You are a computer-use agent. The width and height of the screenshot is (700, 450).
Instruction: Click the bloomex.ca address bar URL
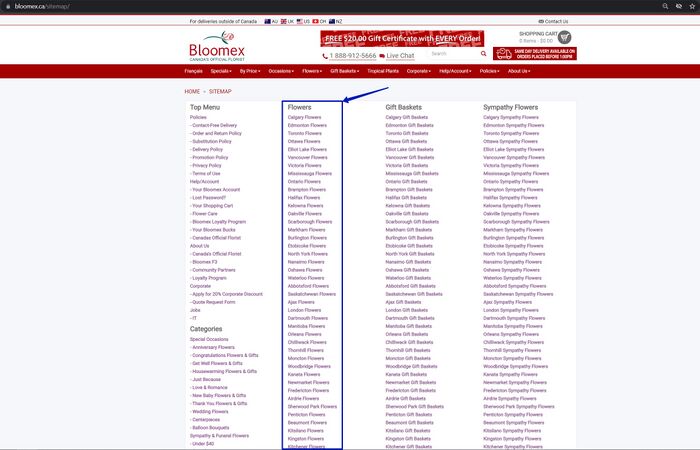(42, 6)
